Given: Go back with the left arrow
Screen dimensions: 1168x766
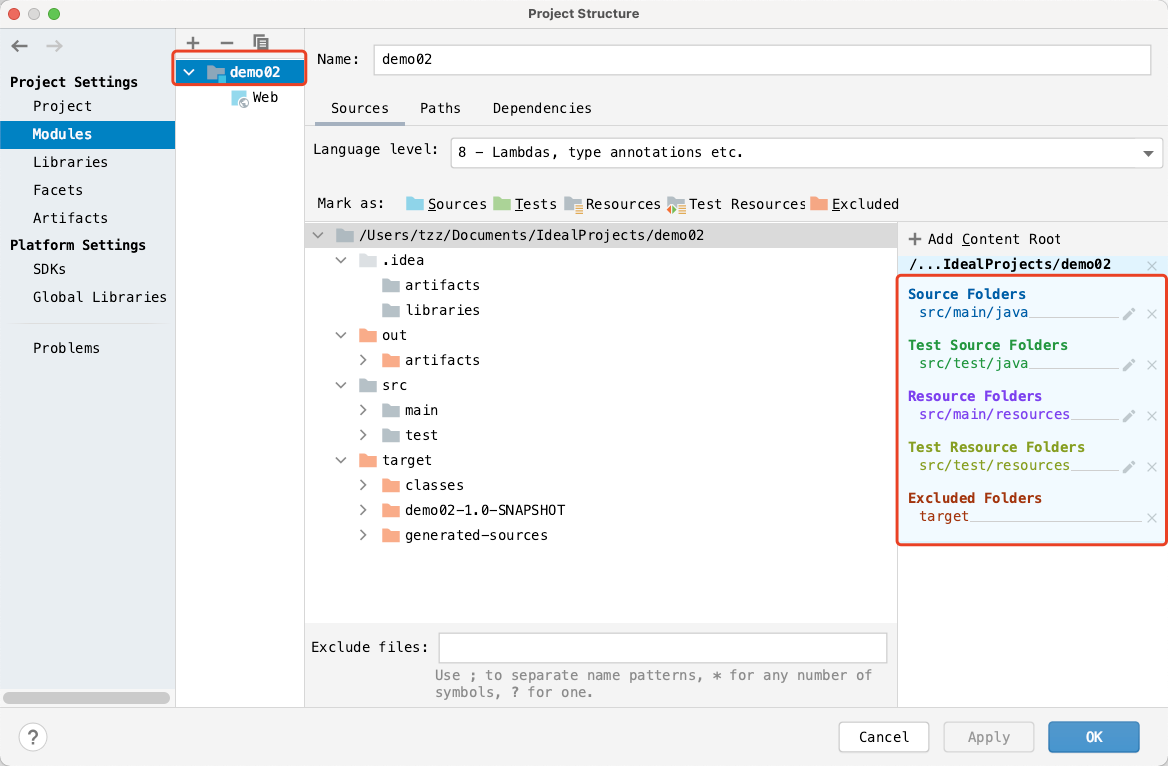Looking at the screenshot, I should tap(20, 46).
